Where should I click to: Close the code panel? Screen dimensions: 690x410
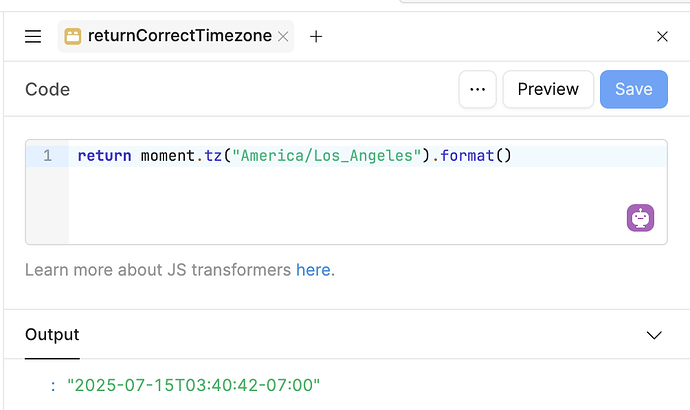coord(662,37)
